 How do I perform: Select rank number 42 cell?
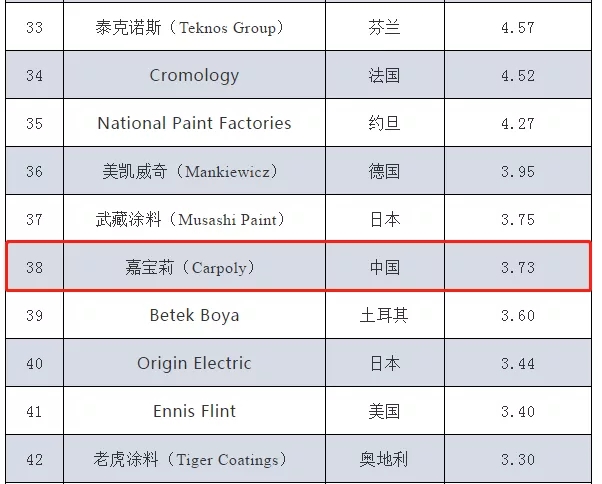tap(35, 459)
